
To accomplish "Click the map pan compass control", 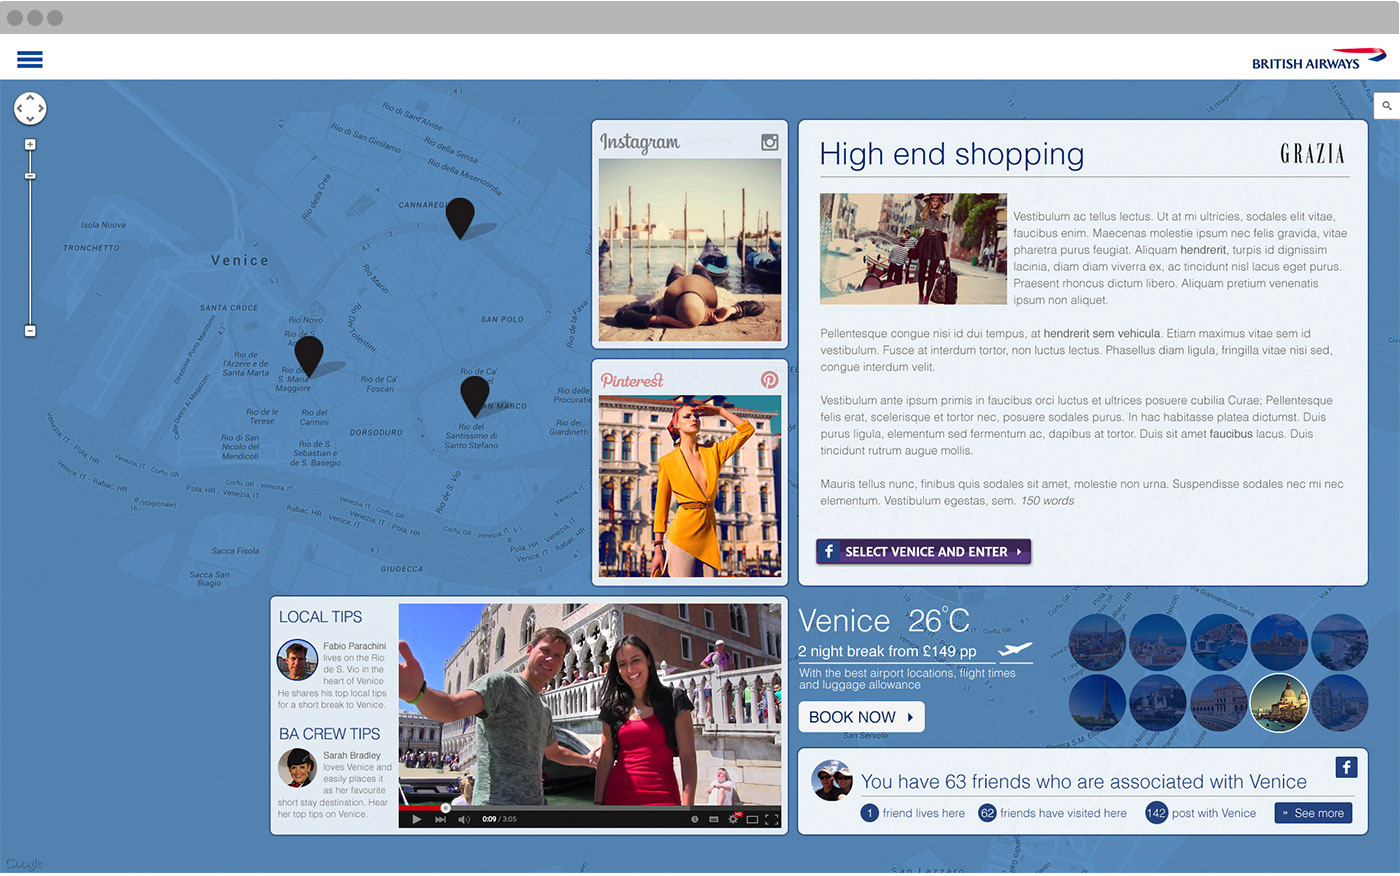I will pyautogui.click(x=30, y=108).
